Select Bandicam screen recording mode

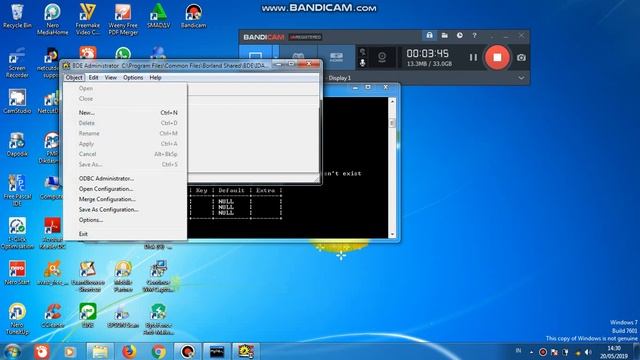256,56
